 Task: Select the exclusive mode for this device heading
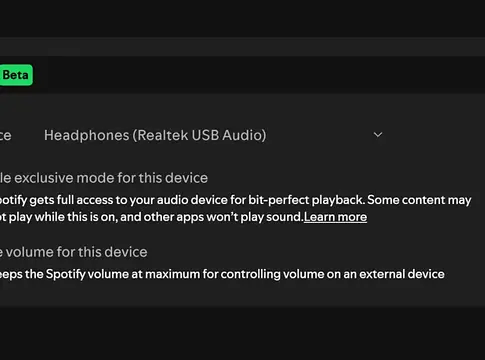104,178
